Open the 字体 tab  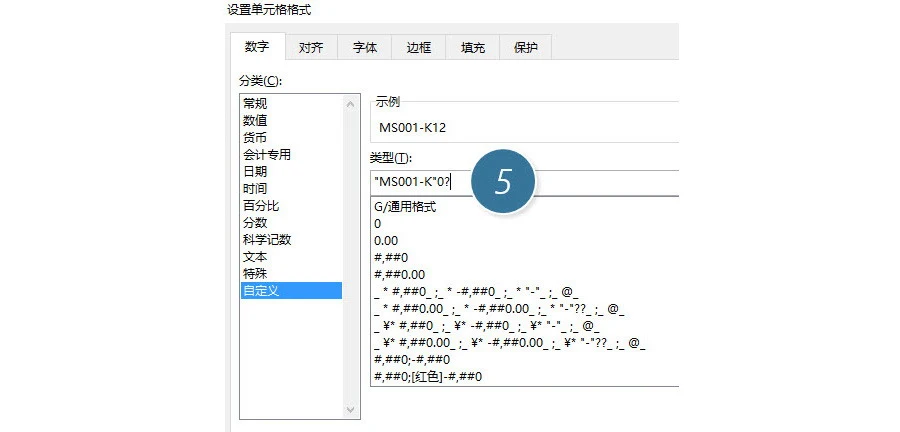364,48
